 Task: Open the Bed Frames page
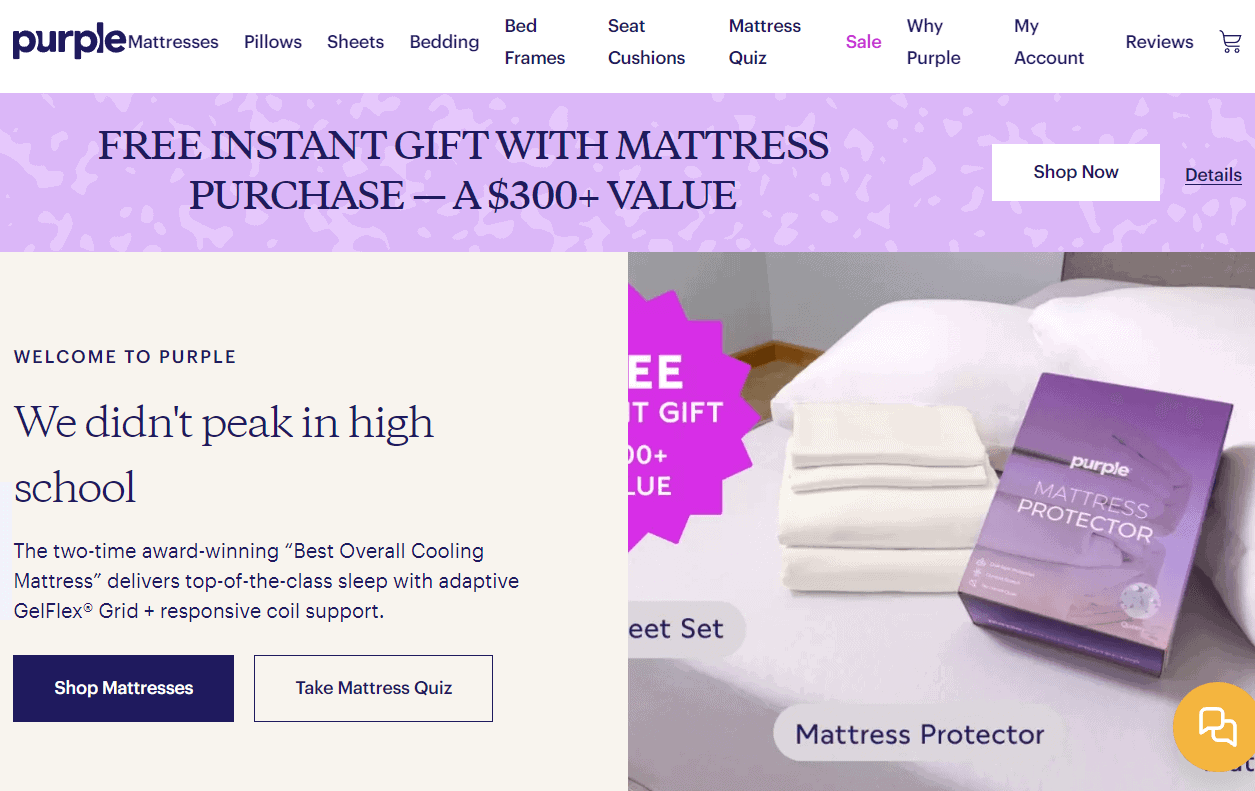535,42
